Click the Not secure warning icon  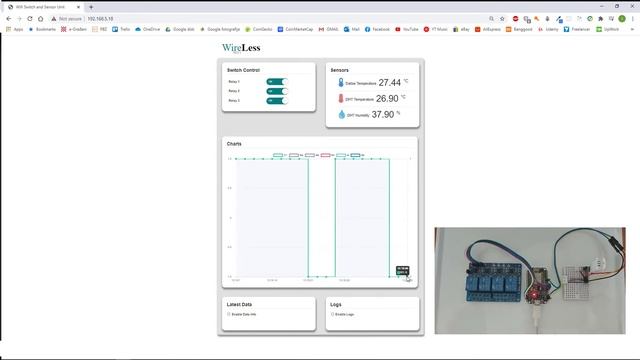click(53, 19)
